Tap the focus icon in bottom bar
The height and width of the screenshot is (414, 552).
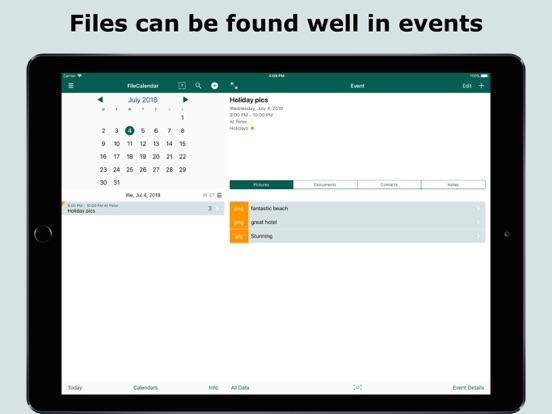coord(357,387)
